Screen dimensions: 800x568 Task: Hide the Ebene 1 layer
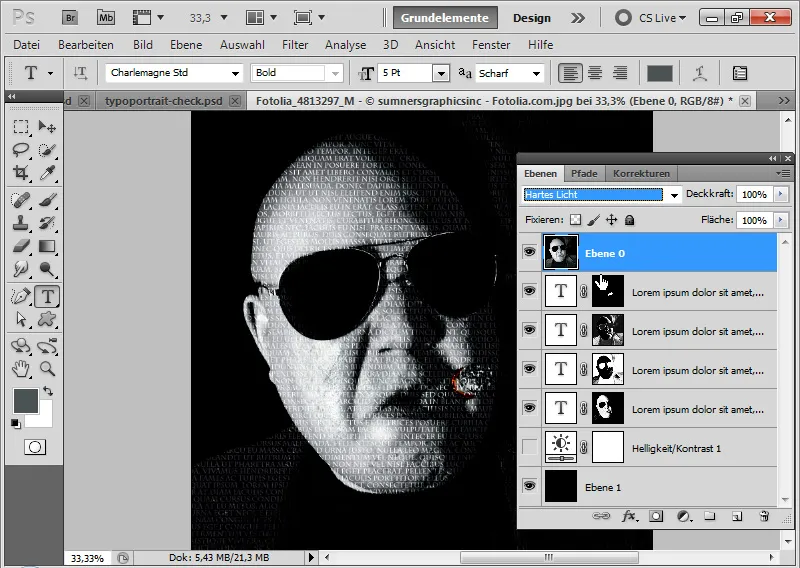point(530,486)
